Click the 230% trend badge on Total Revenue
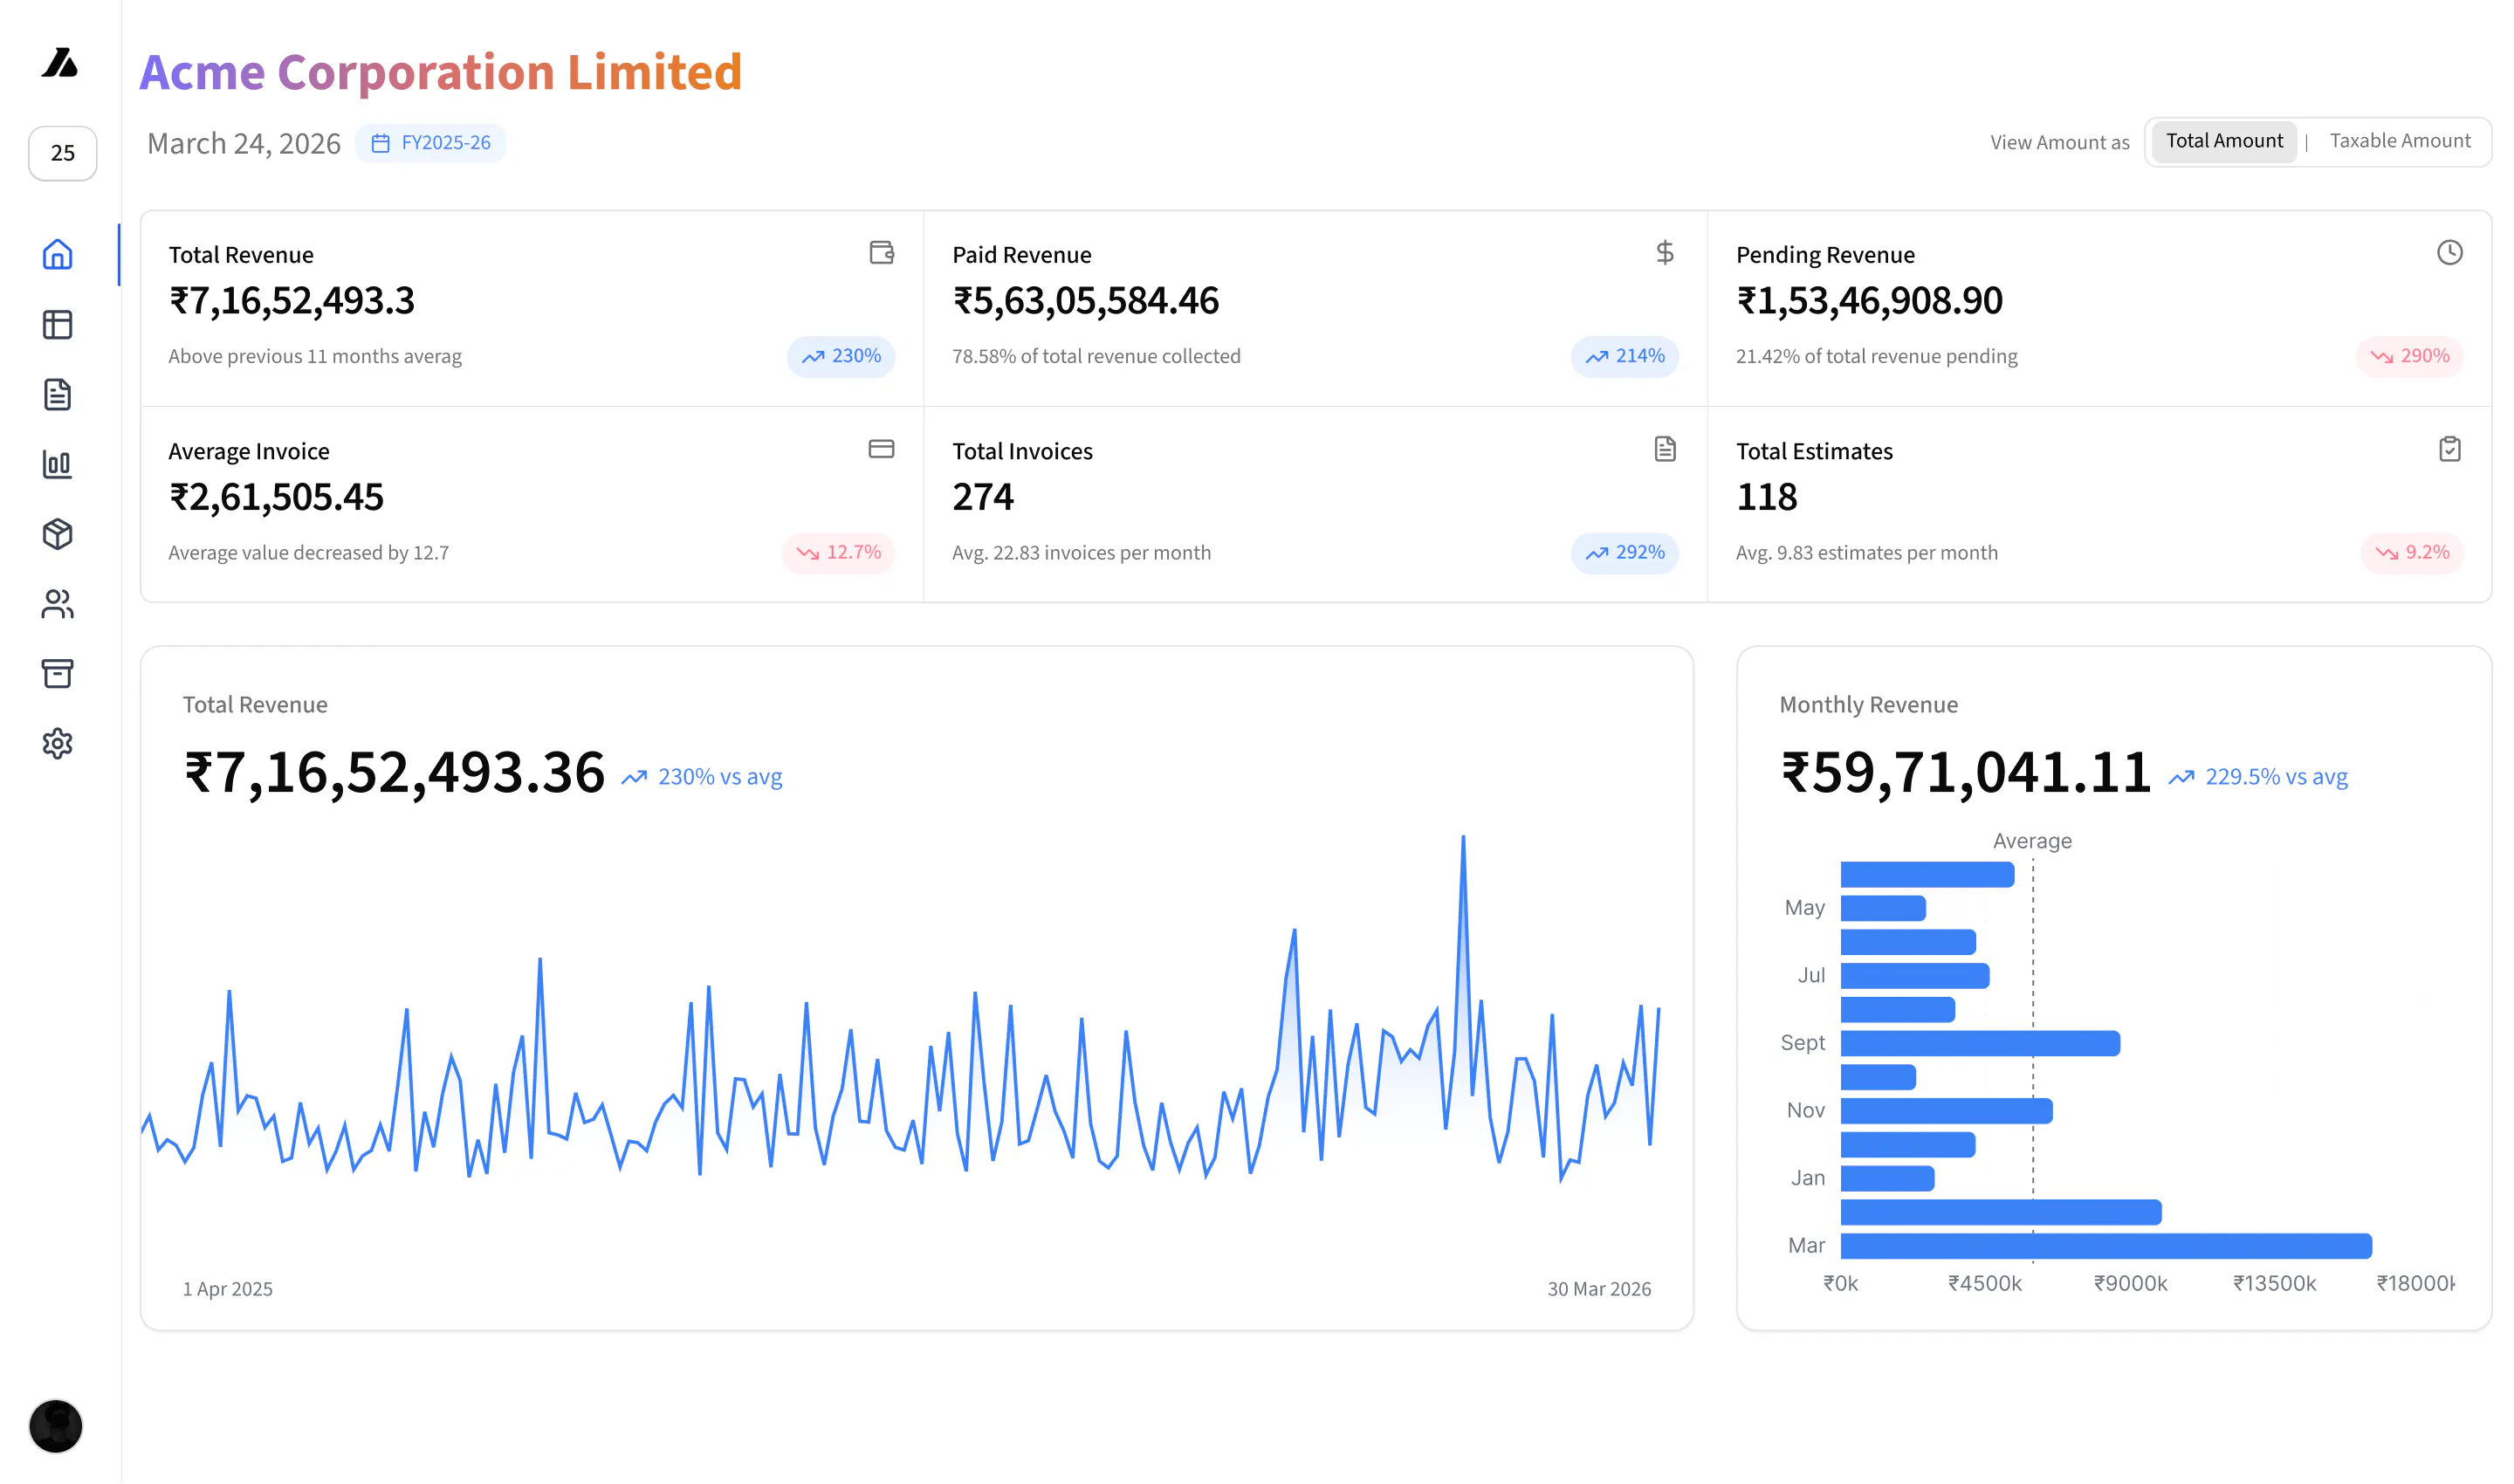The height and width of the screenshot is (1484, 2514). point(841,357)
